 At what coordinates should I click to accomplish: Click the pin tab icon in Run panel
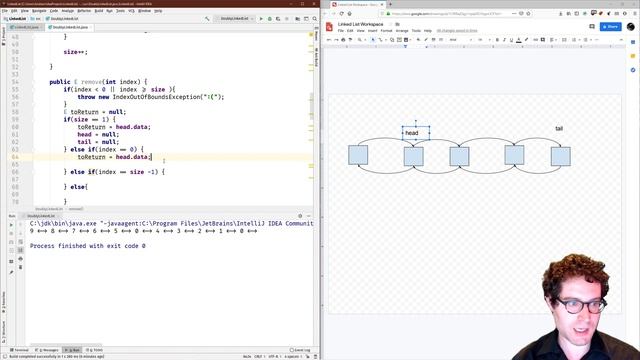pos(11,272)
